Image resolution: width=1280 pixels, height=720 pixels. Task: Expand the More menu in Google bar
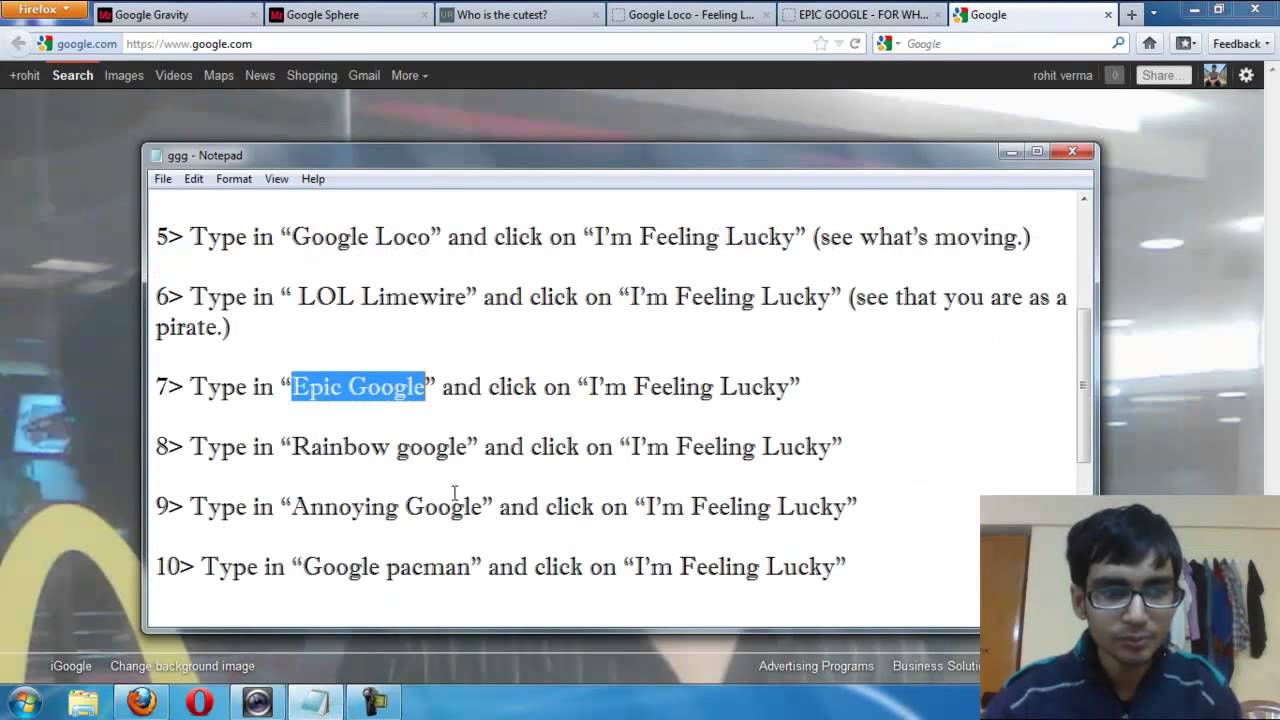409,75
